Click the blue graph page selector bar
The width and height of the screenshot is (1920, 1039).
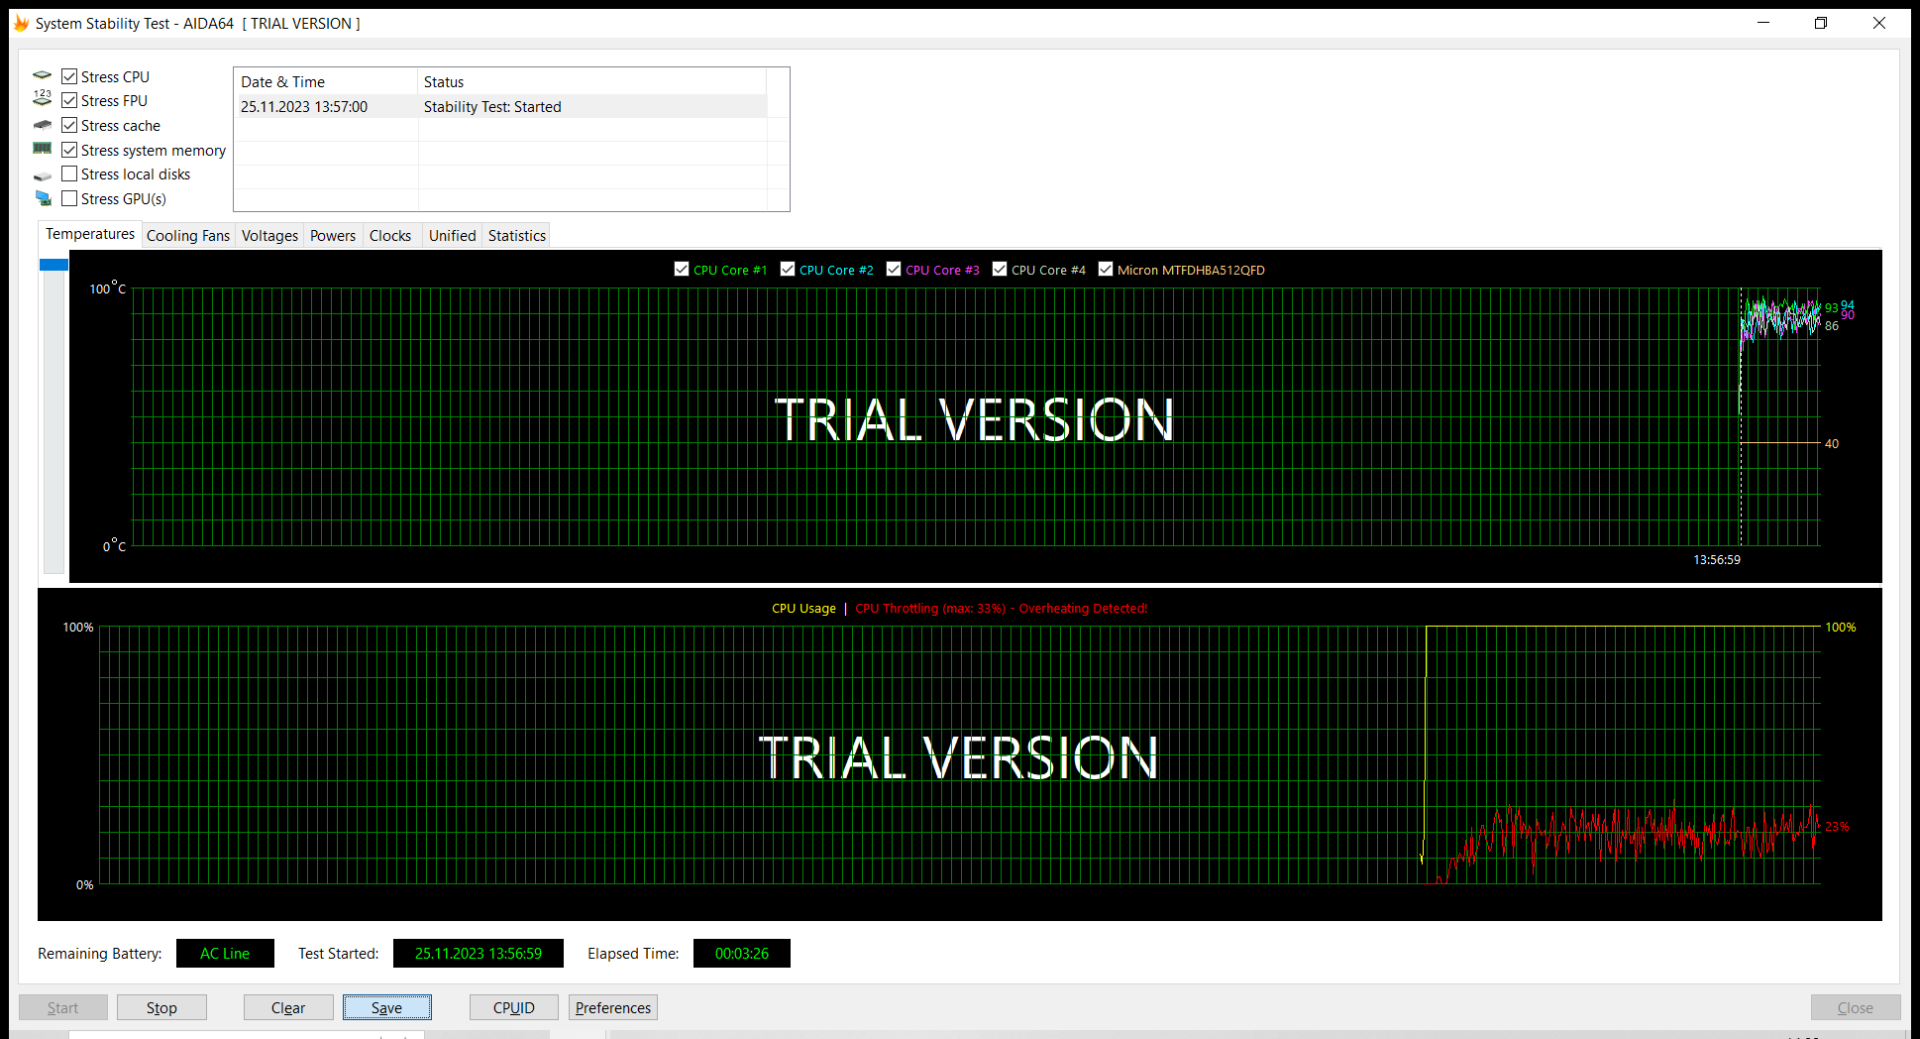(54, 265)
